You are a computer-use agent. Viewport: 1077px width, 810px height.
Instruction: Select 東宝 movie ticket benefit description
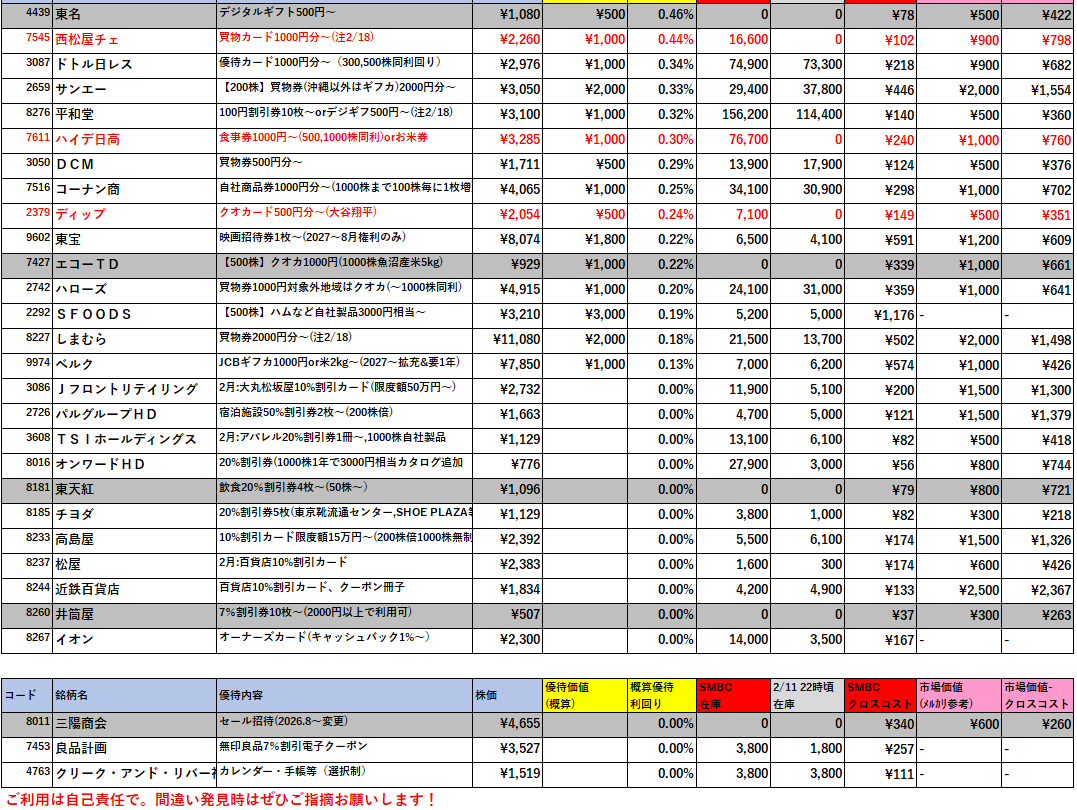(344, 240)
